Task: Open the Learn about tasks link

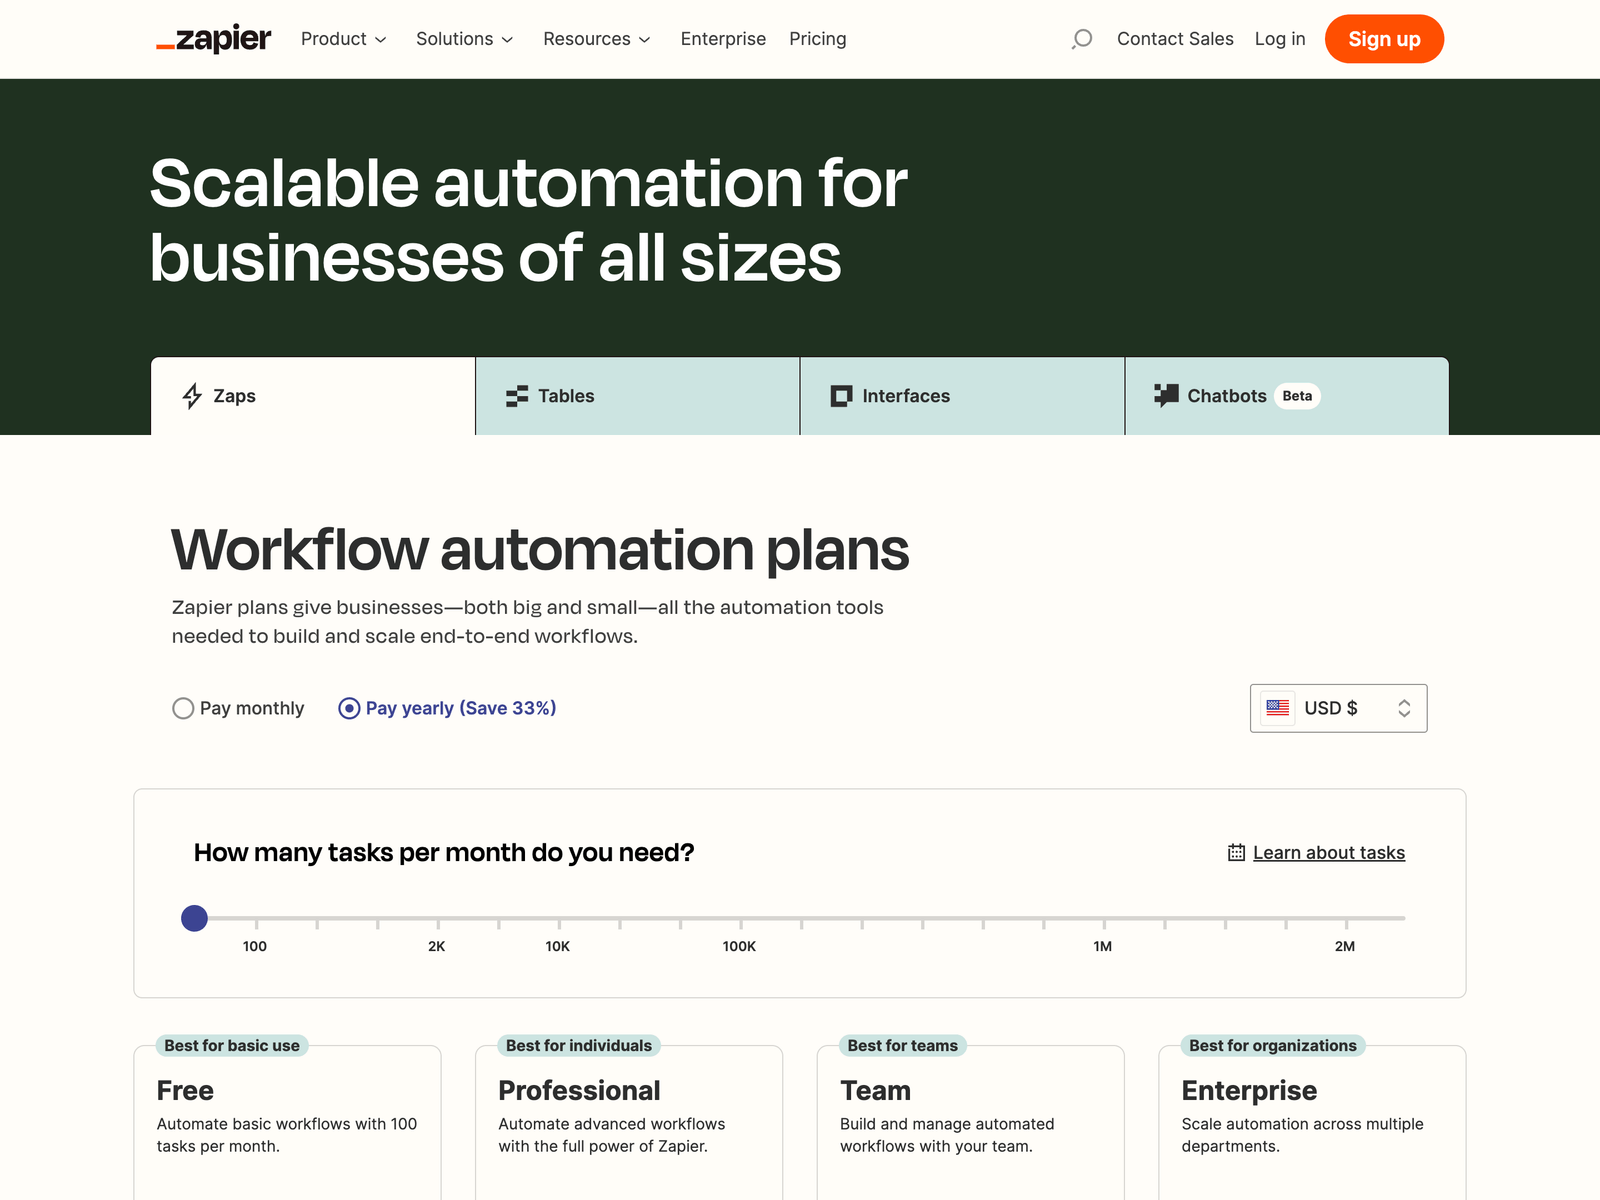Action: [1329, 853]
